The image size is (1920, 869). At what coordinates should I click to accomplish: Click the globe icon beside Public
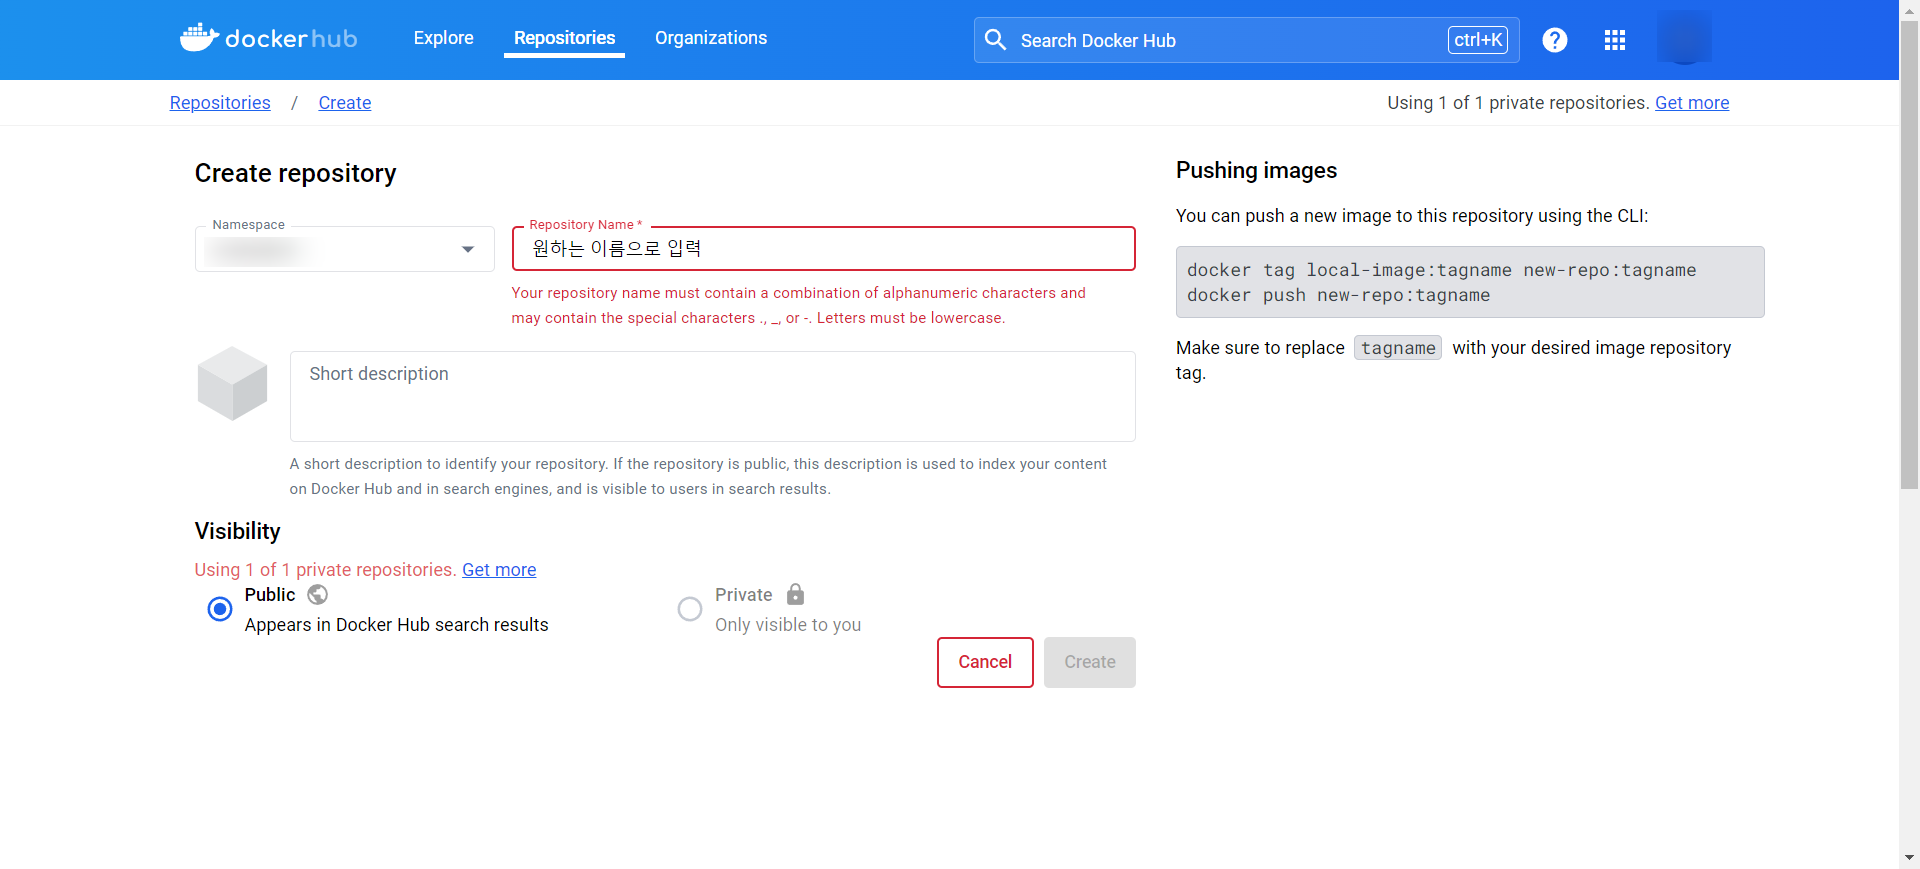[x=317, y=594]
